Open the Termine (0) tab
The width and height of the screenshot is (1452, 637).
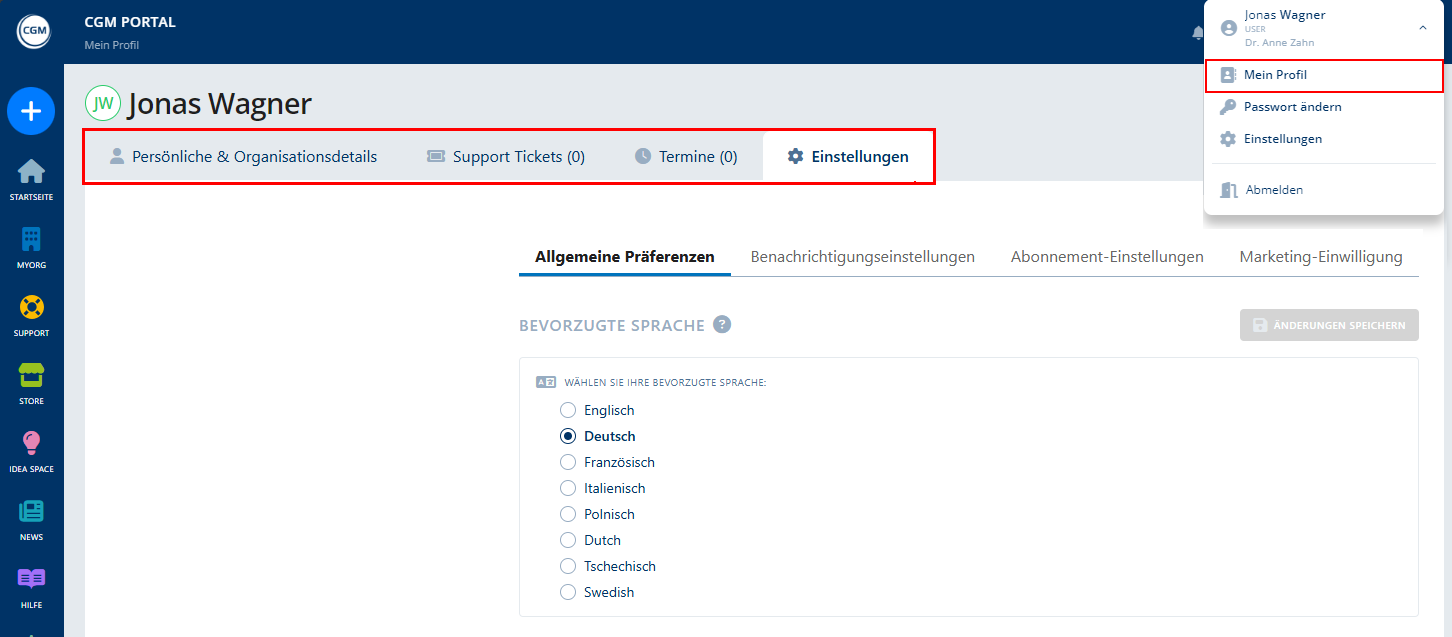[x=686, y=156]
